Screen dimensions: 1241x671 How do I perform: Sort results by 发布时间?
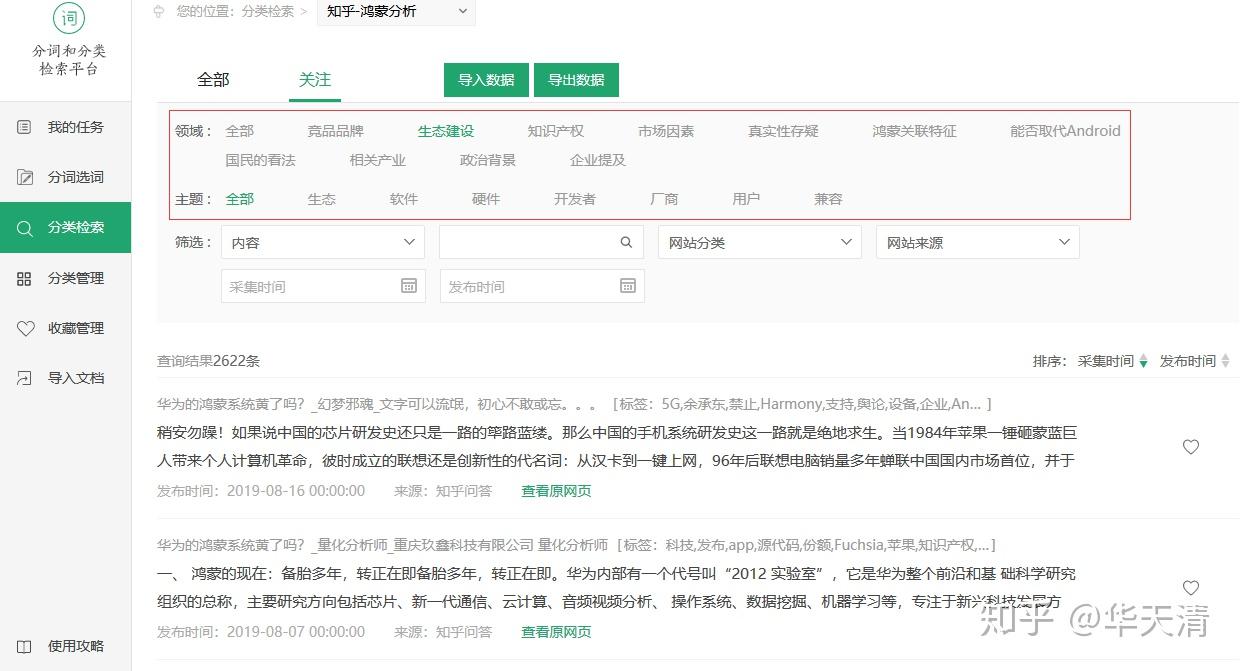pyautogui.click(x=1194, y=361)
